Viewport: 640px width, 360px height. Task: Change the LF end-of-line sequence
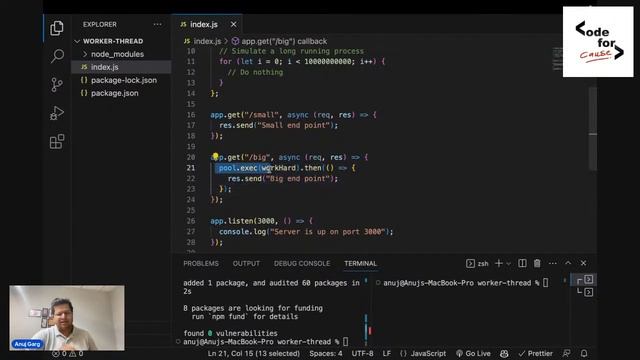(x=387, y=353)
